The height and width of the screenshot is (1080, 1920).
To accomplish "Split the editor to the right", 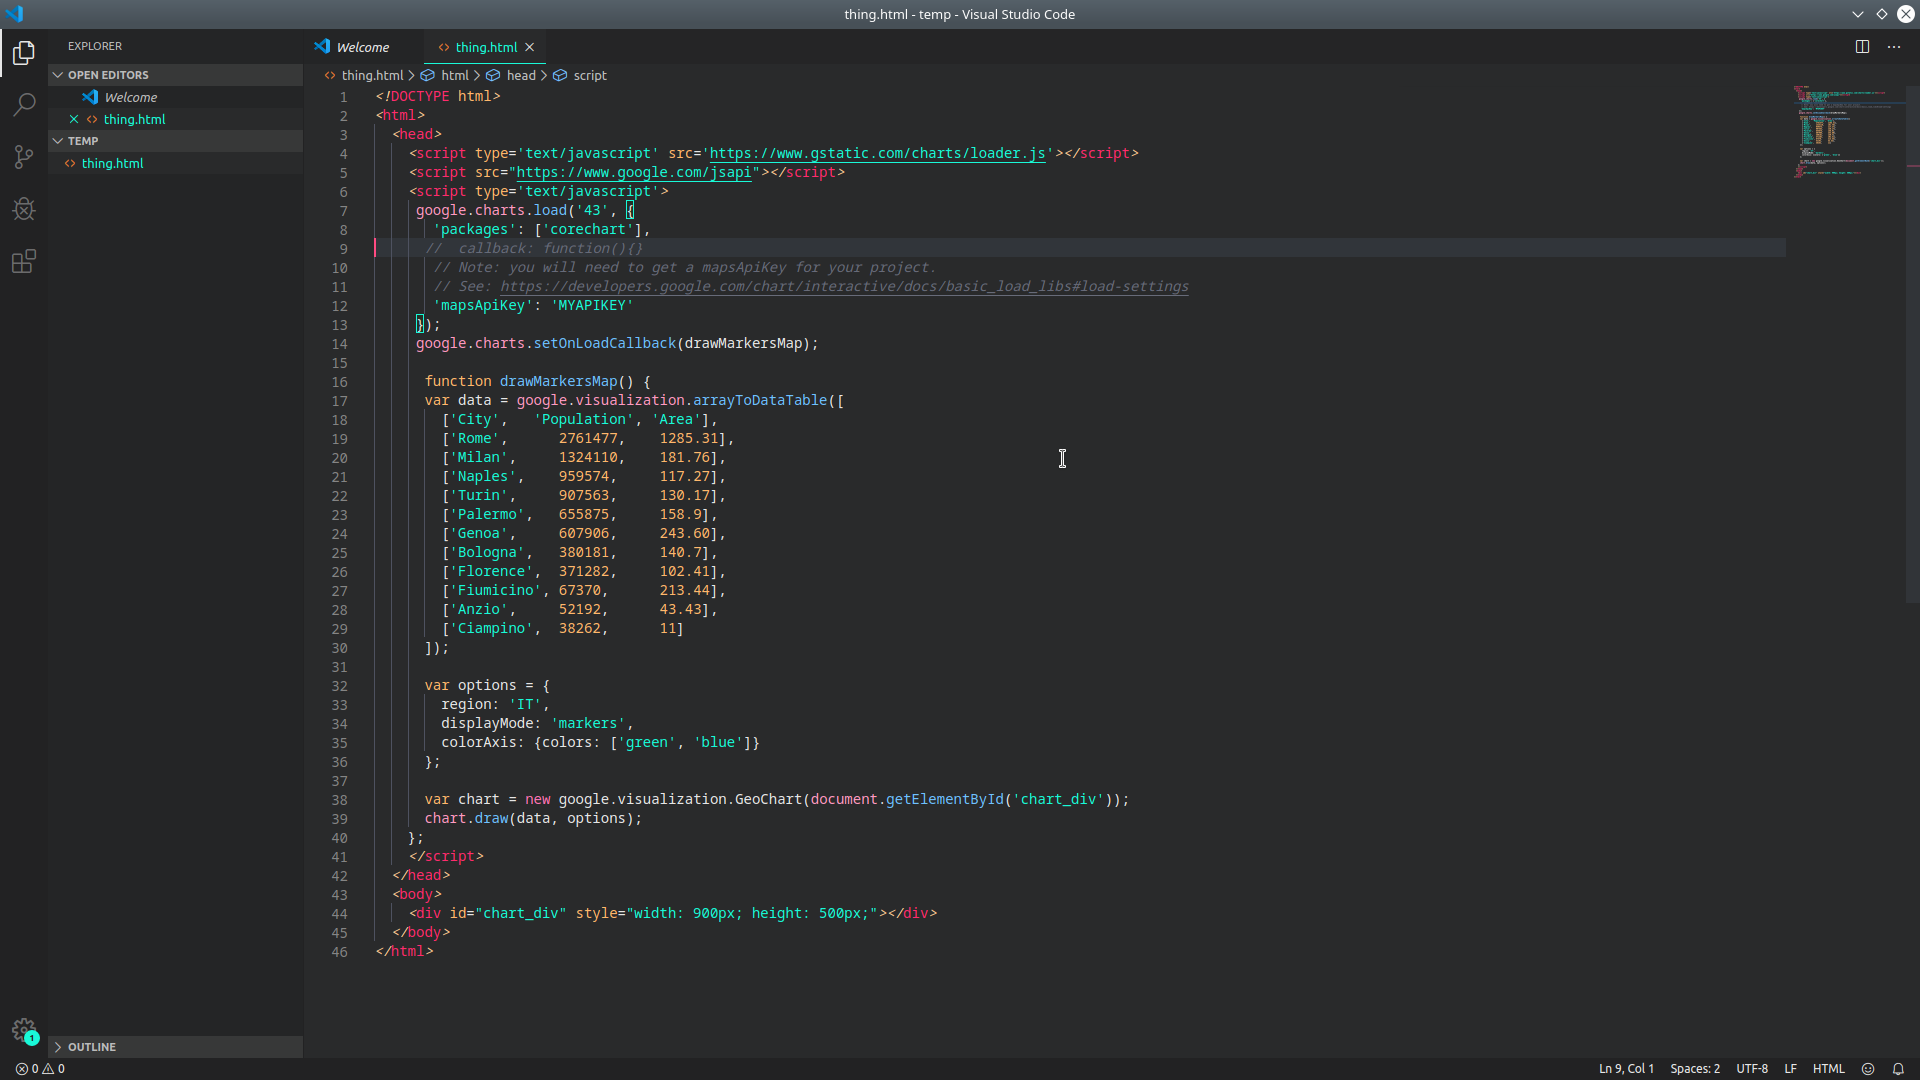I will coord(1862,47).
